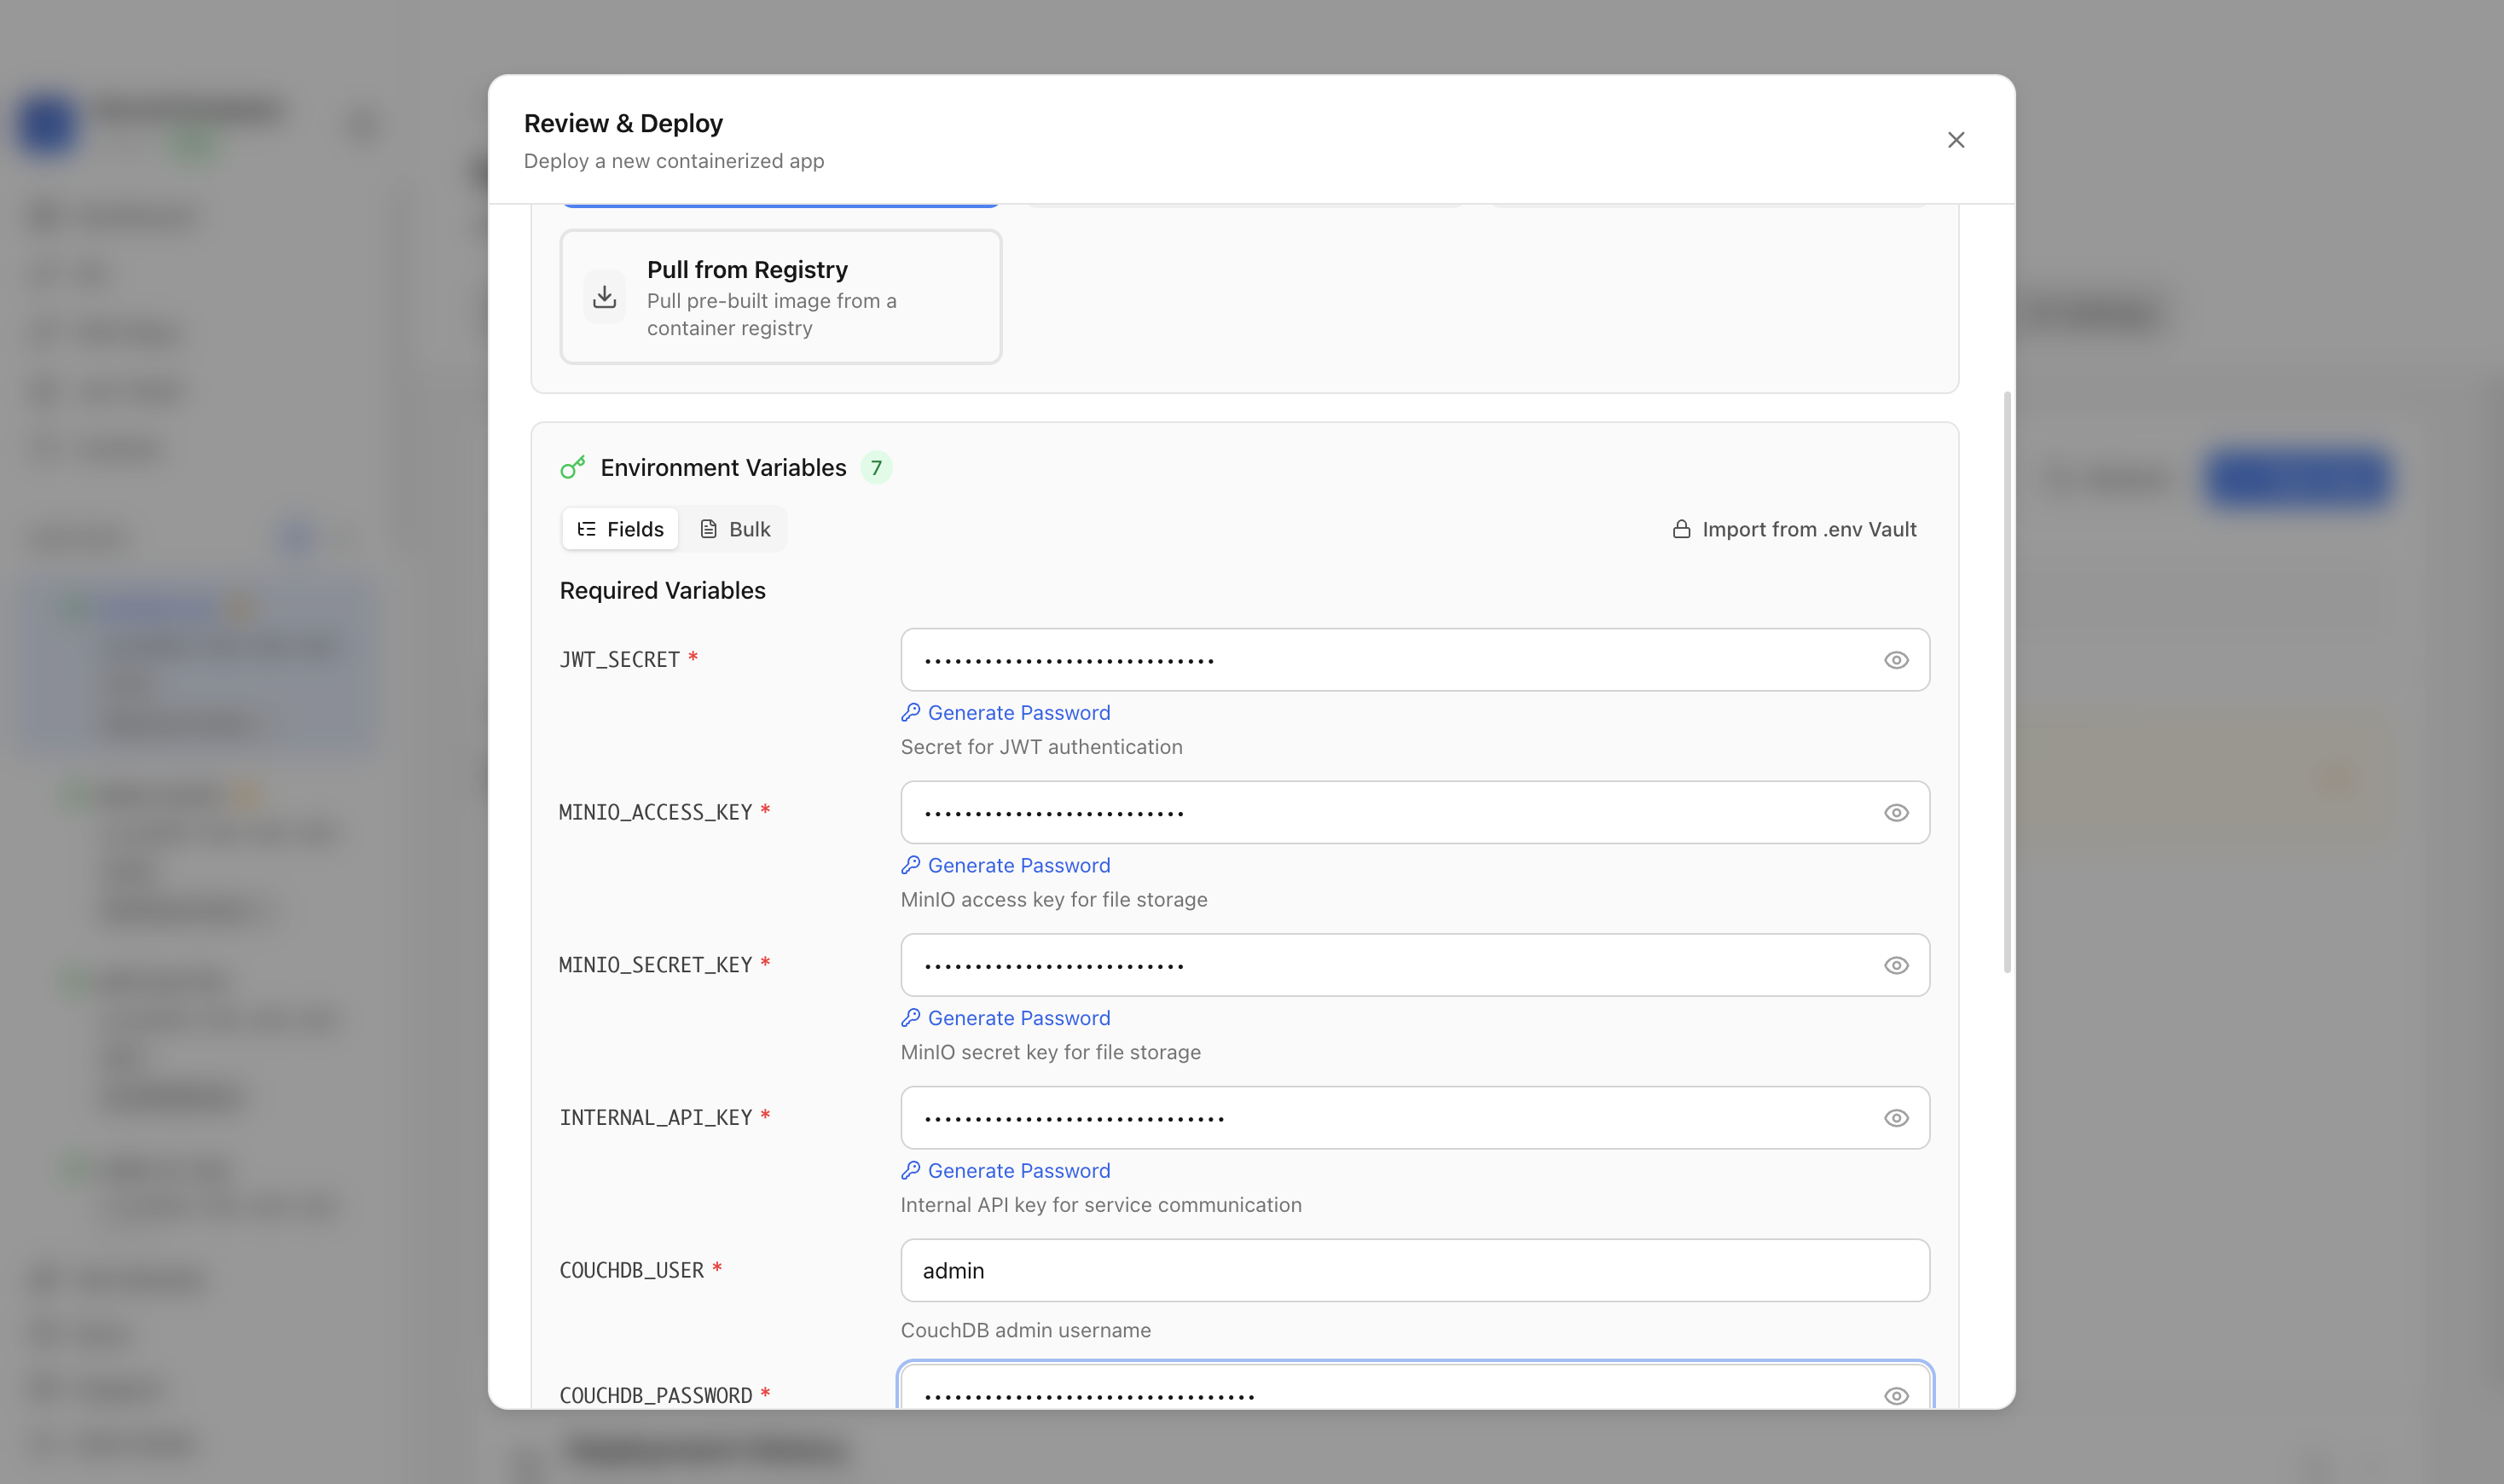The width and height of the screenshot is (2504, 1484).
Task: Switch to the Bulk tab
Action: (x=735, y=529)
